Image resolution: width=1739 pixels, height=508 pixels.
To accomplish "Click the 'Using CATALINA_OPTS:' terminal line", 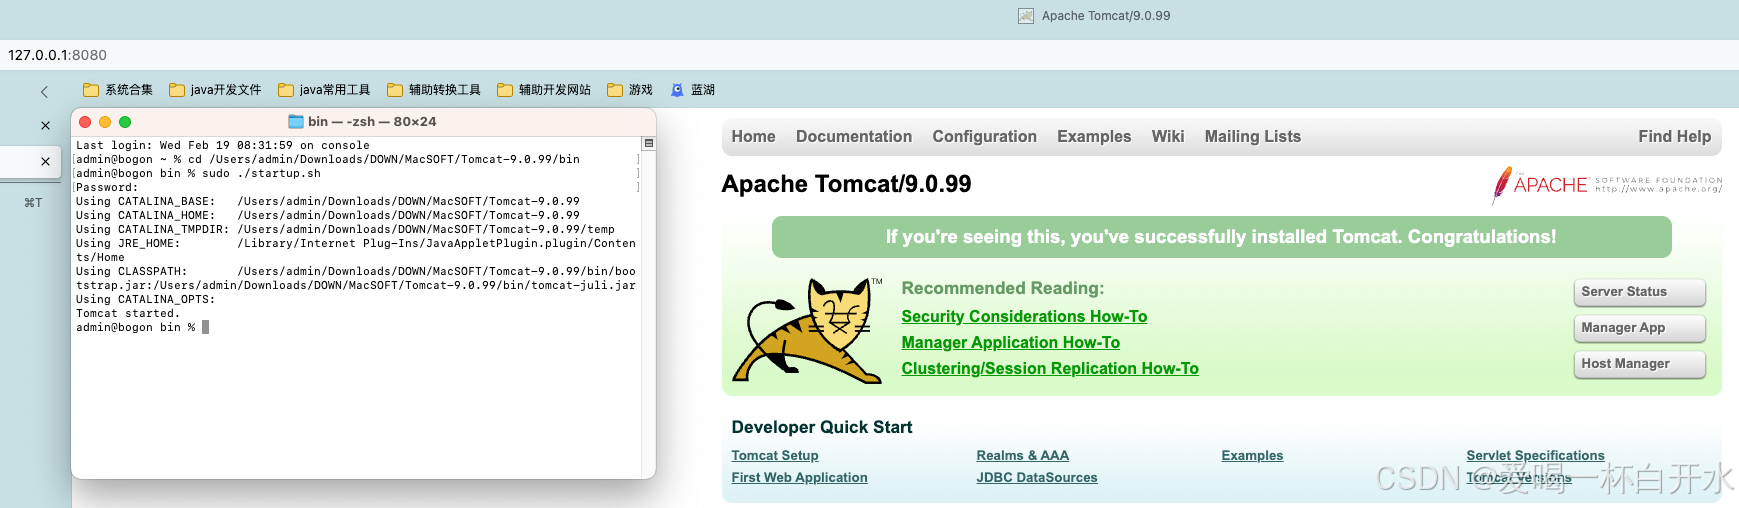I will (x=146, y=300).
